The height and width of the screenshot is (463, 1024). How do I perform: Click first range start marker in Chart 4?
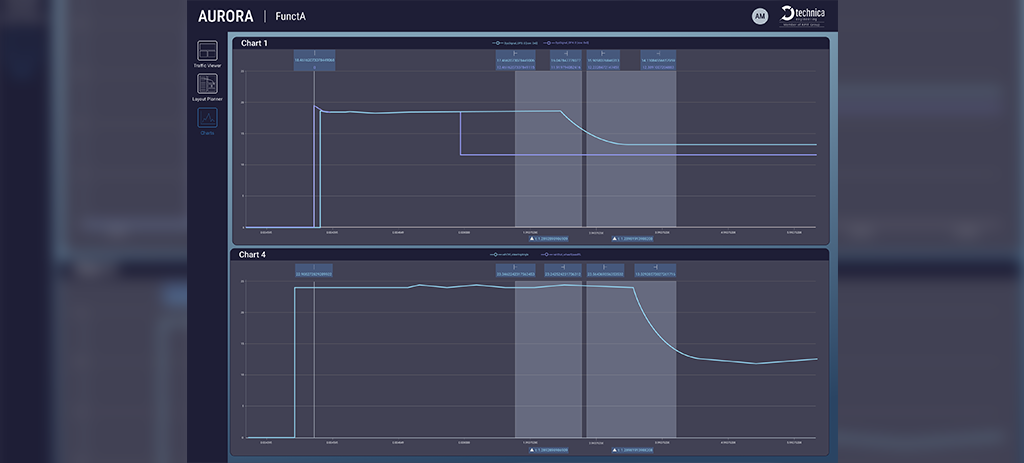coord(516,271)
